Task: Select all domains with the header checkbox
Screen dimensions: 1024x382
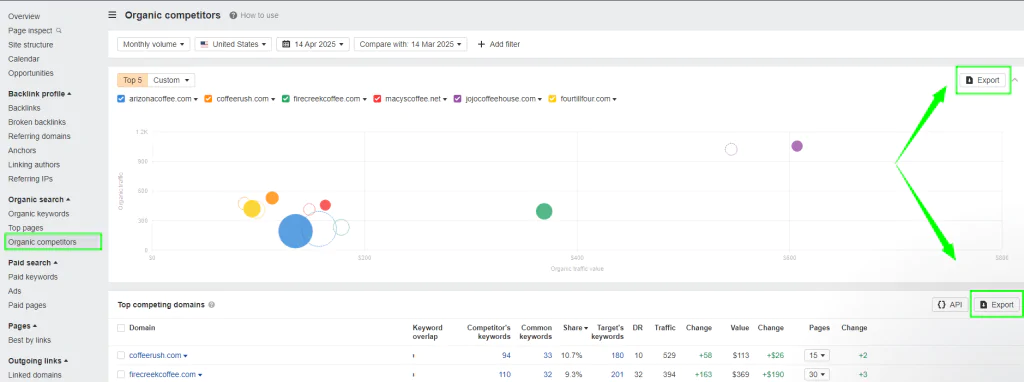Action: pyautogui.click(x=120, y=328)
